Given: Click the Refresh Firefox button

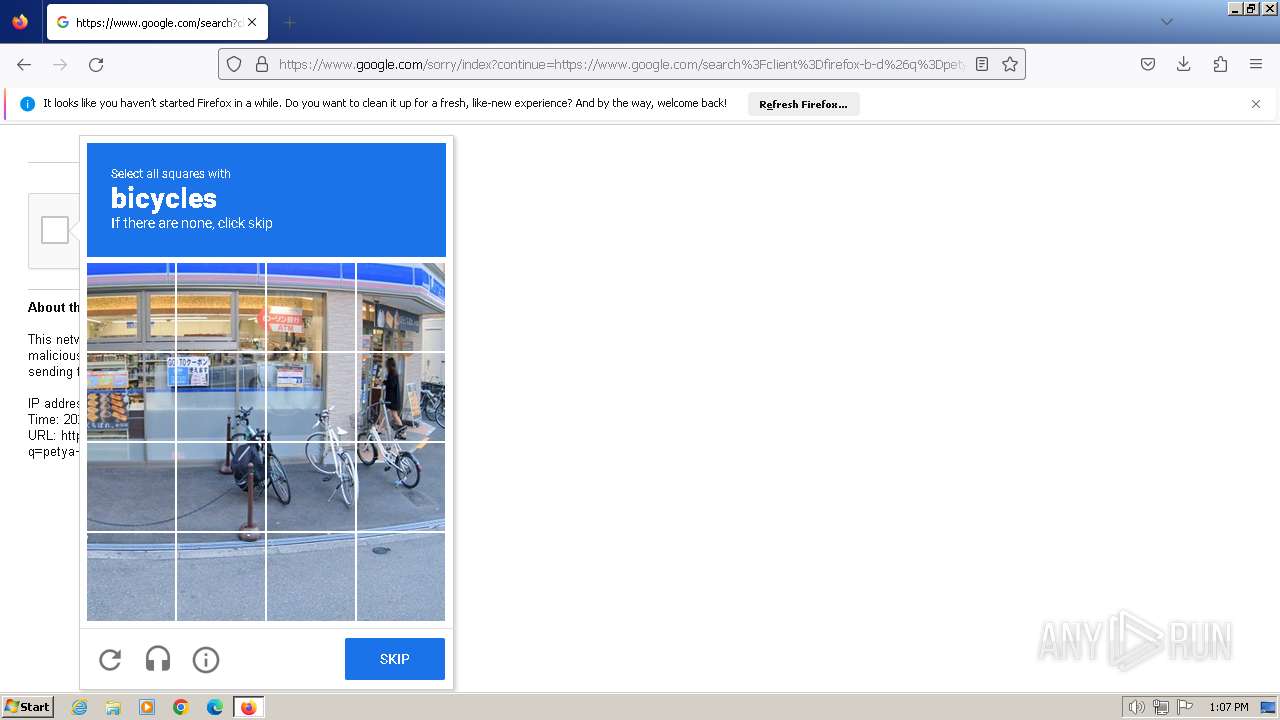Looking at the screenshot, I should (803, 104).
